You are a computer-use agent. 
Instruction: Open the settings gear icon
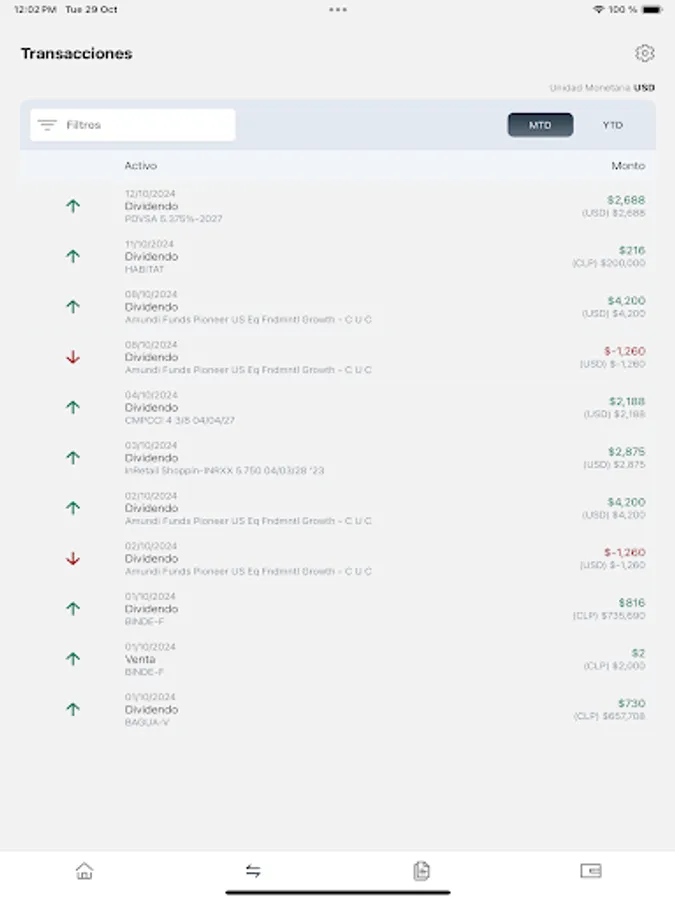pos(645,54)
